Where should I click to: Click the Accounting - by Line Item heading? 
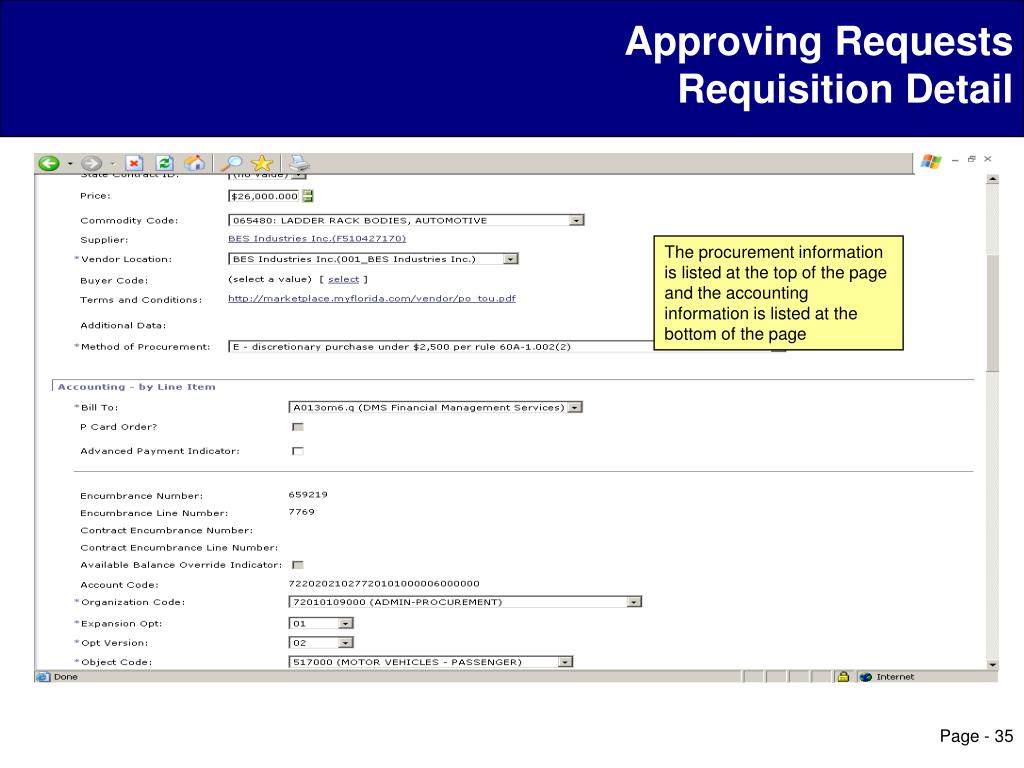[136, 387]
